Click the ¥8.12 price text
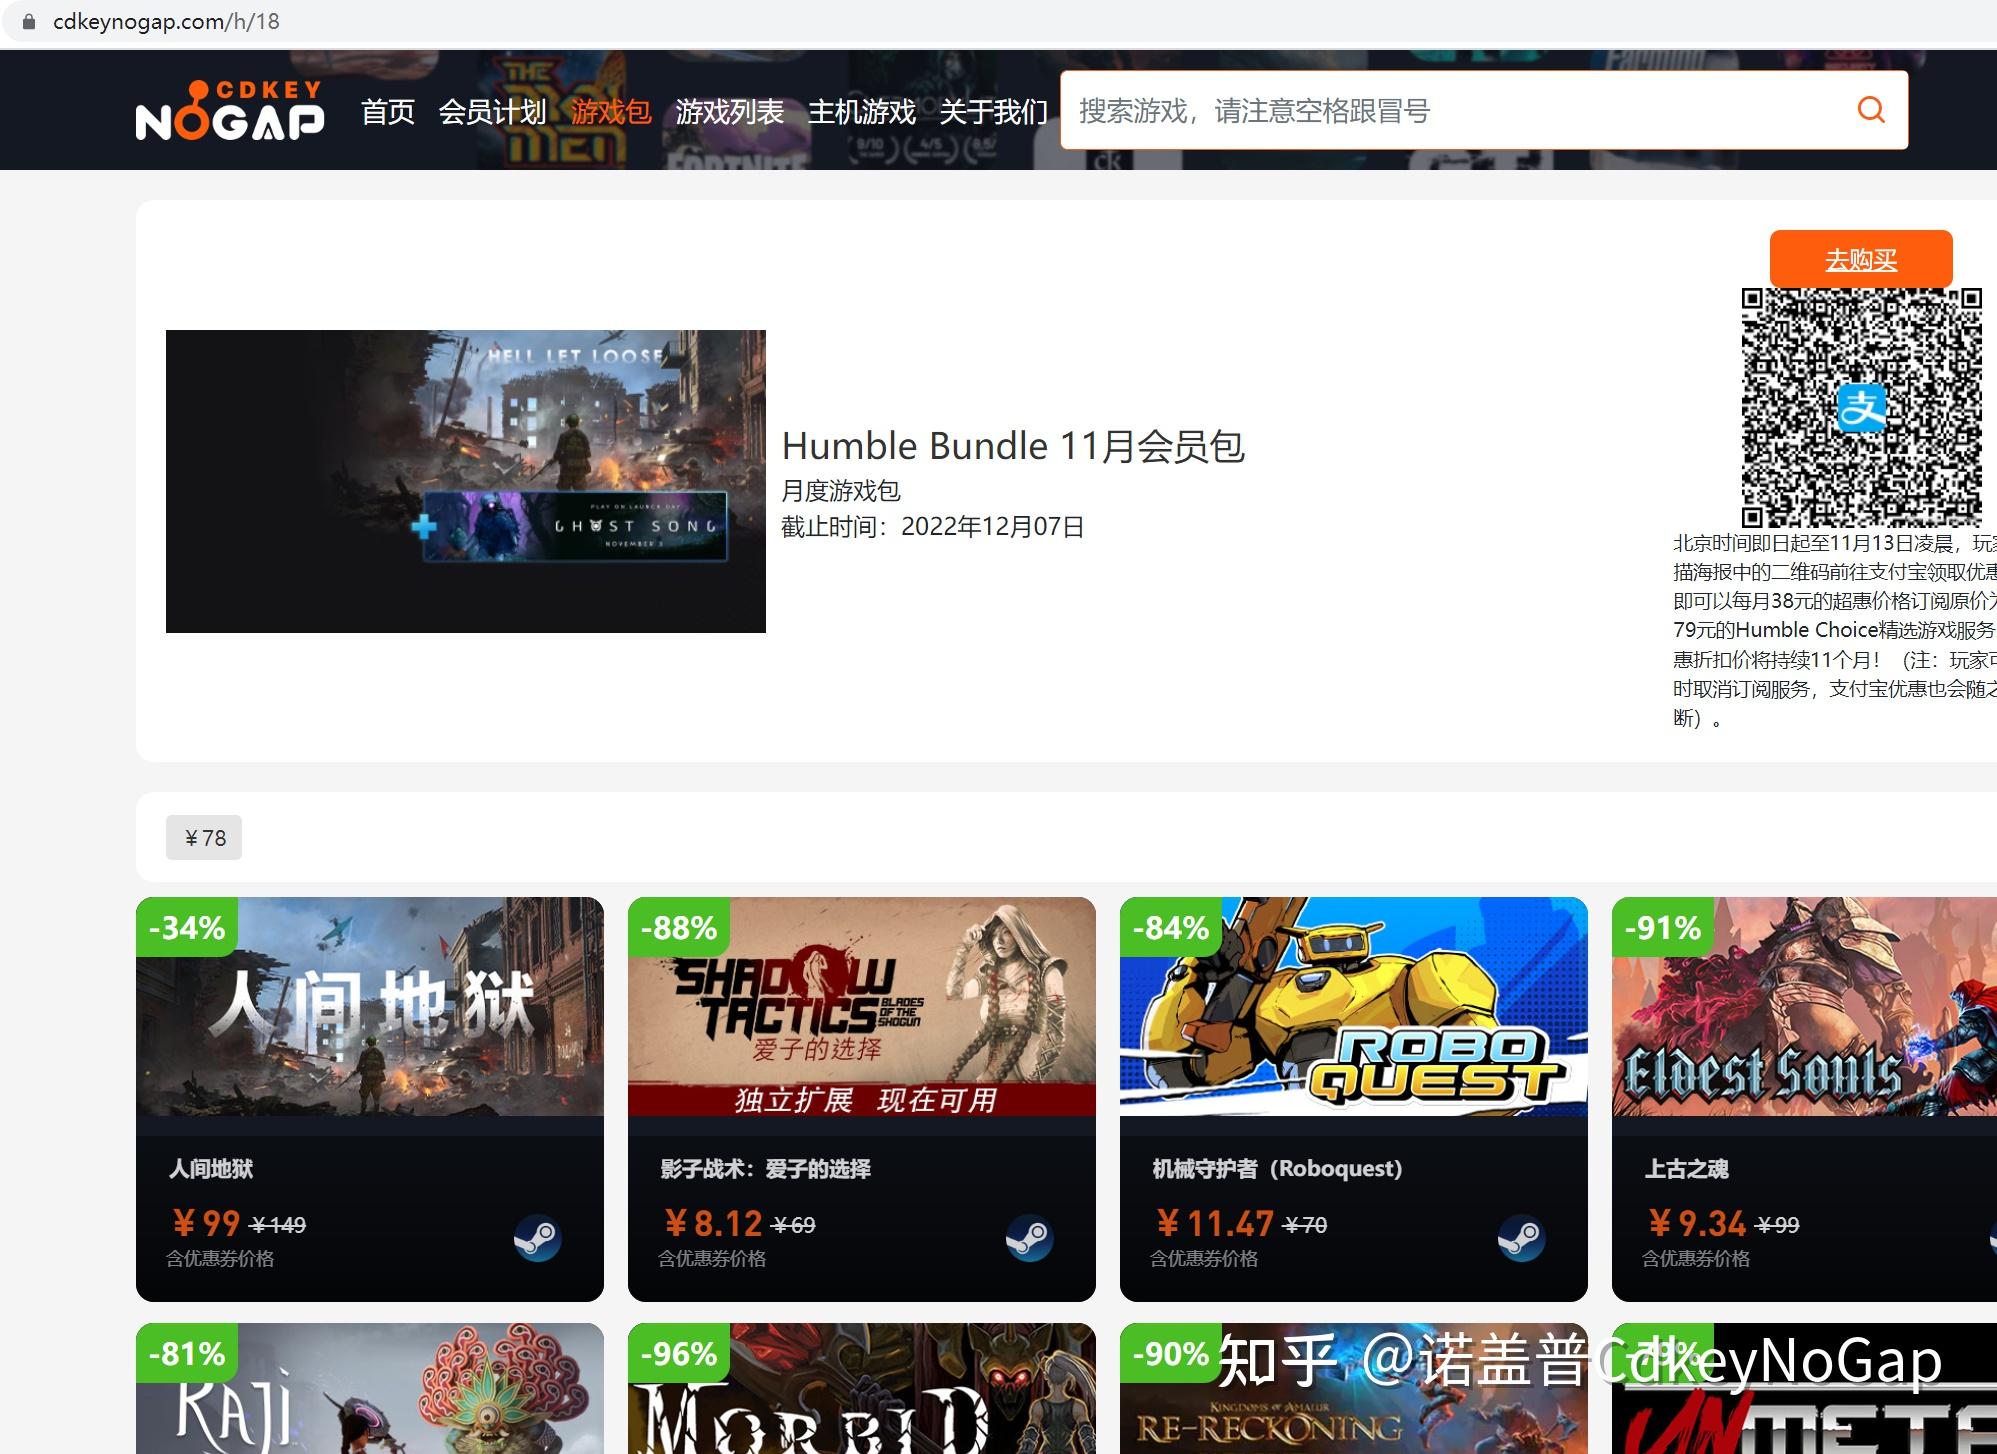1997x1454 pixels. 713,1223
